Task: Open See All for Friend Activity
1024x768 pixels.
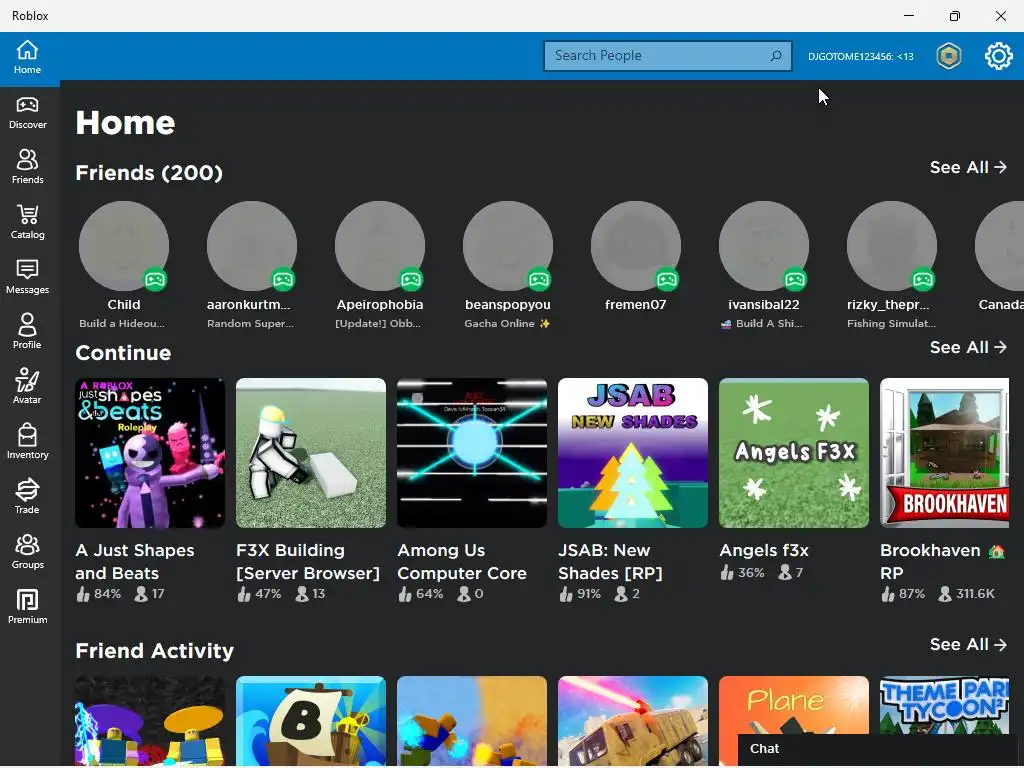Action: (968, 645)
